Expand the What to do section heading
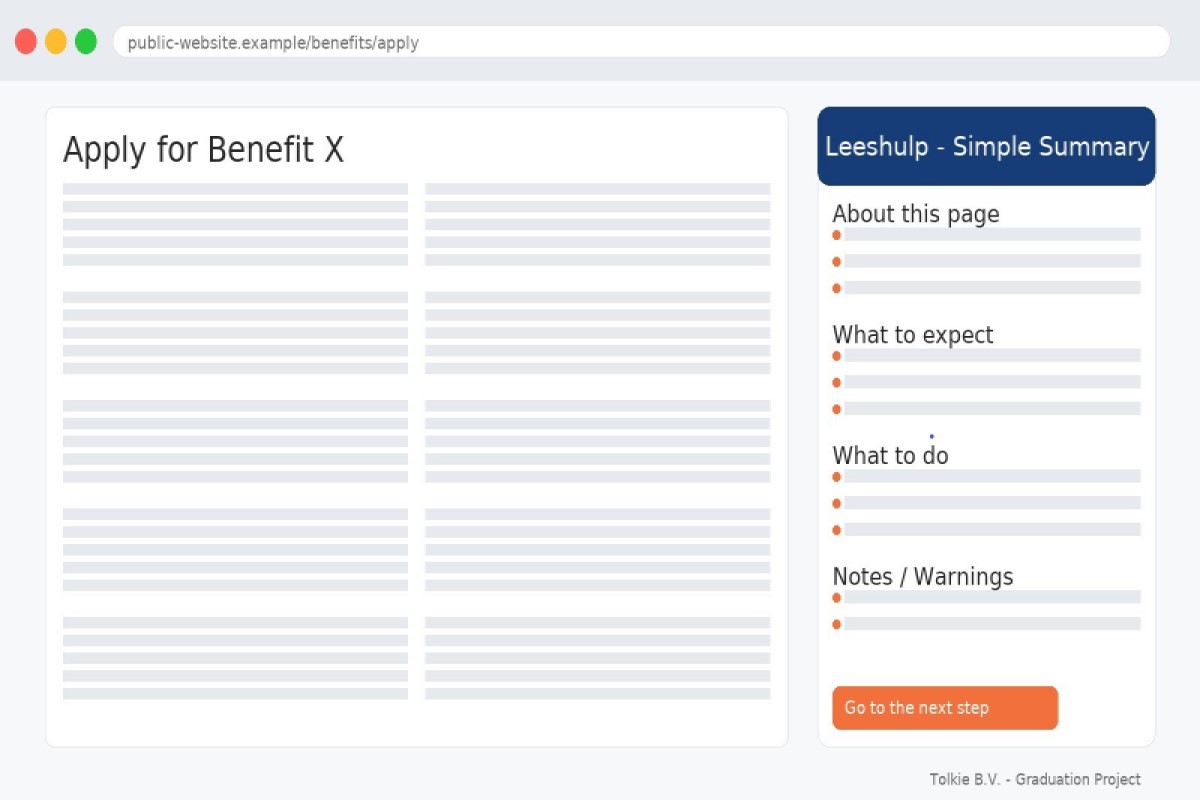 [890, 456]
